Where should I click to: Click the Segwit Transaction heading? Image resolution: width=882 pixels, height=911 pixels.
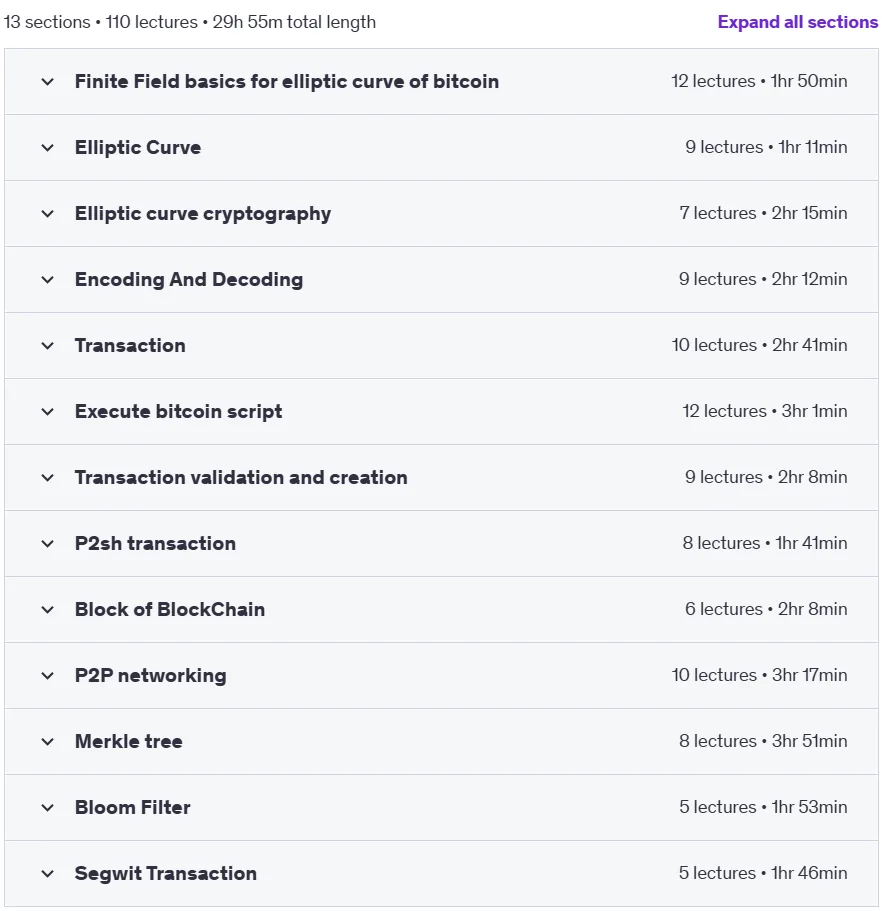tap(166, 873)
